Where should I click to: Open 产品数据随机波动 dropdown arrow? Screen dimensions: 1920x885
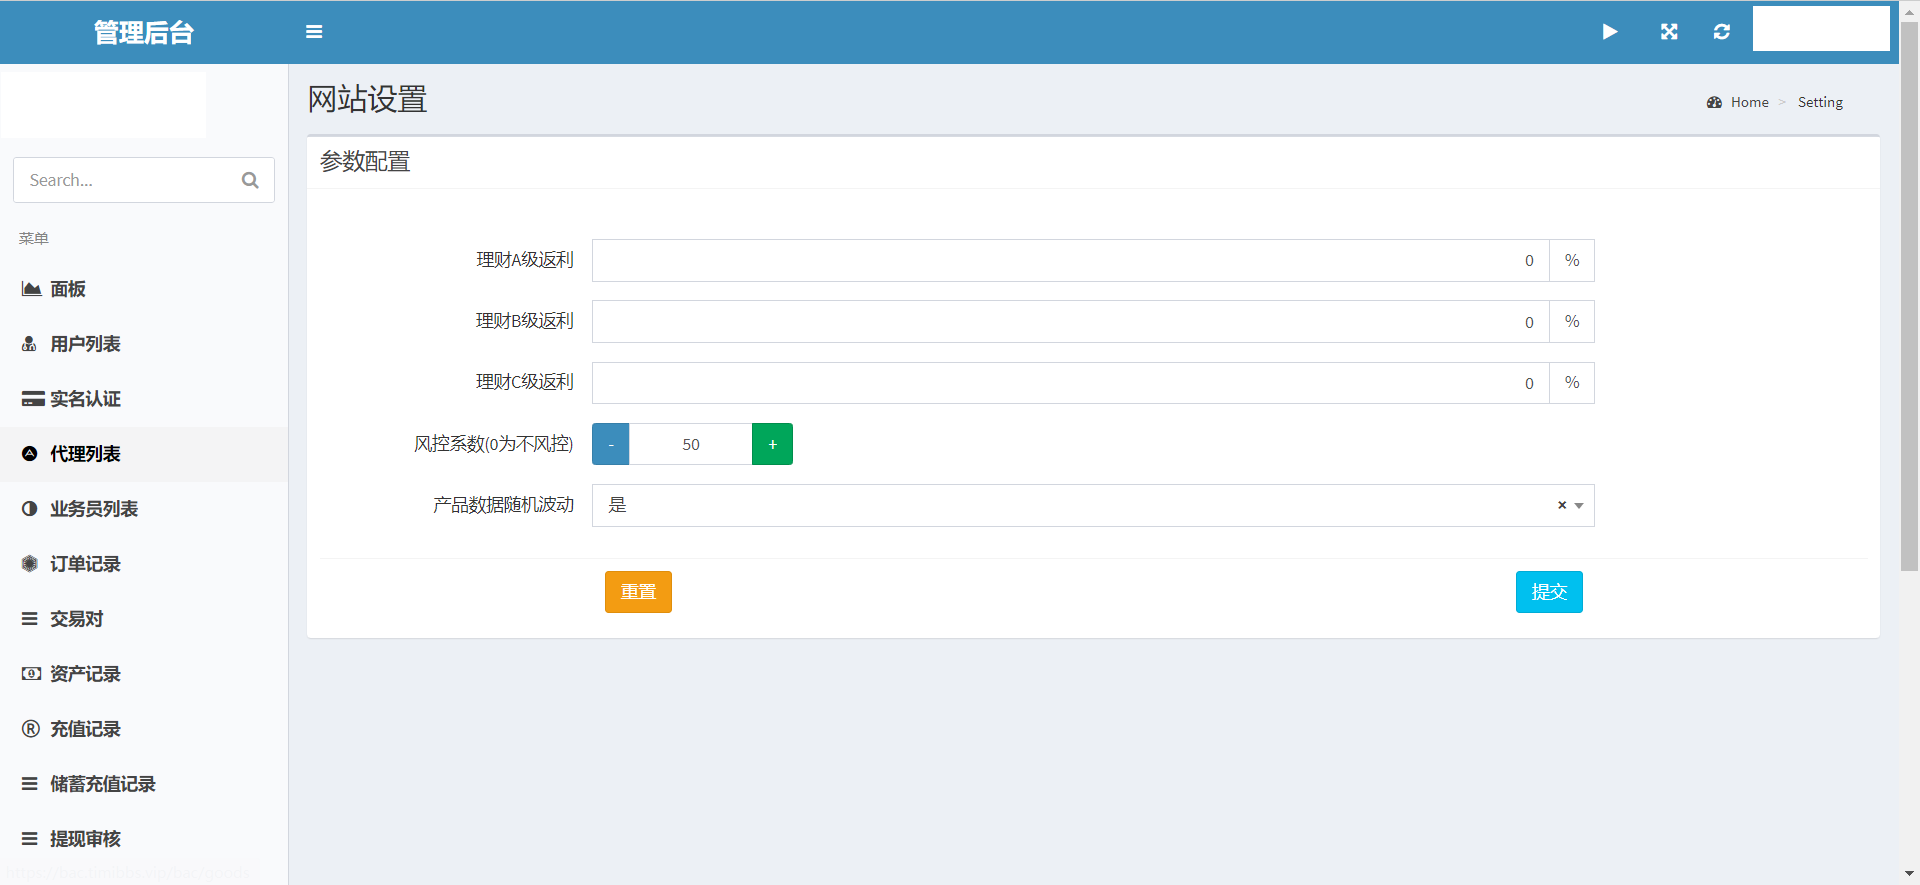click(x=1579, y=506)
